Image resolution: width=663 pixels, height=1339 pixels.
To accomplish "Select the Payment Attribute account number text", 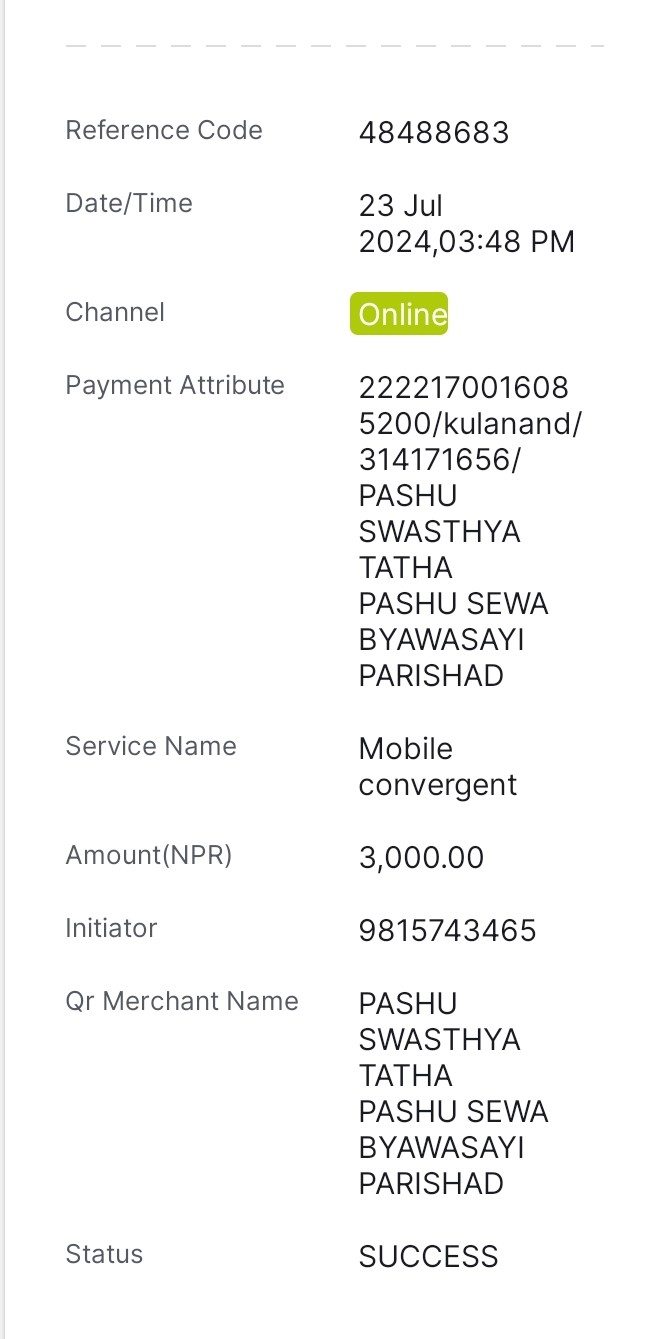I will [464, 405].
